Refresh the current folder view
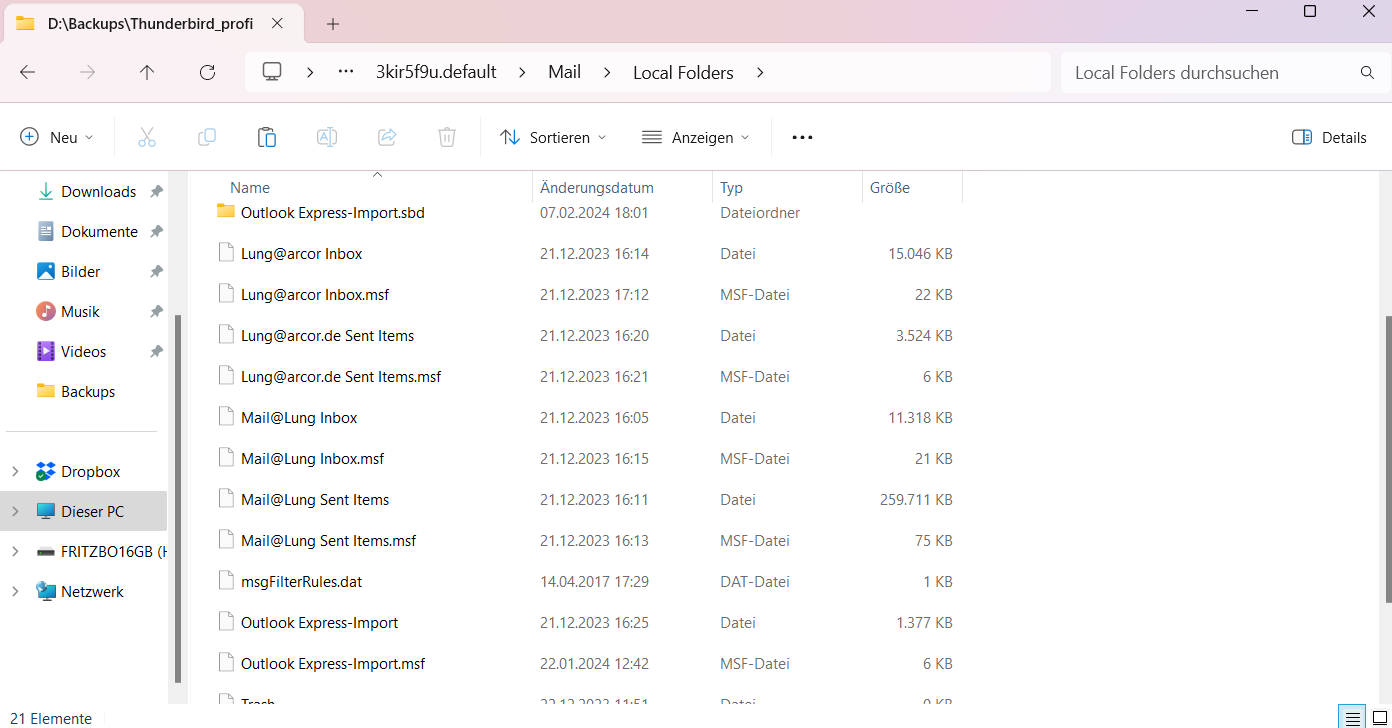Viewport: 1392px width, 728px height. (x=207, y=73)
